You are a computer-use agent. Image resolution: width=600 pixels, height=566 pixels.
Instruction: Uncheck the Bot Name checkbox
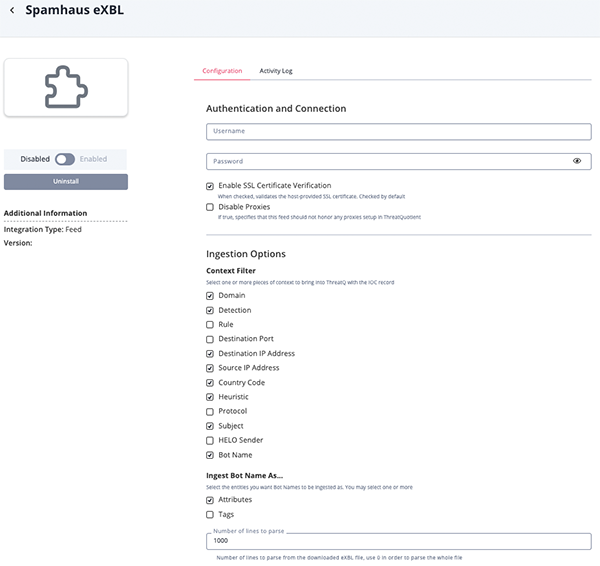click(x=210, y=455)
